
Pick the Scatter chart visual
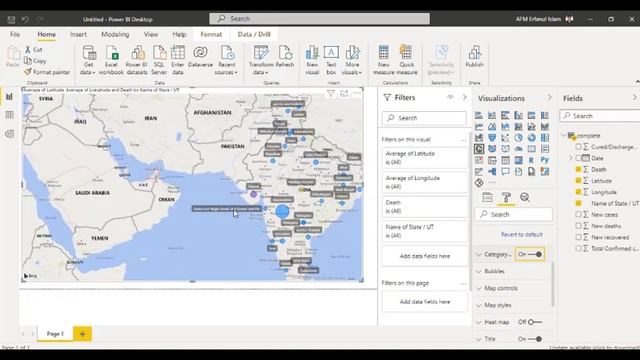[x=505, y=138]
